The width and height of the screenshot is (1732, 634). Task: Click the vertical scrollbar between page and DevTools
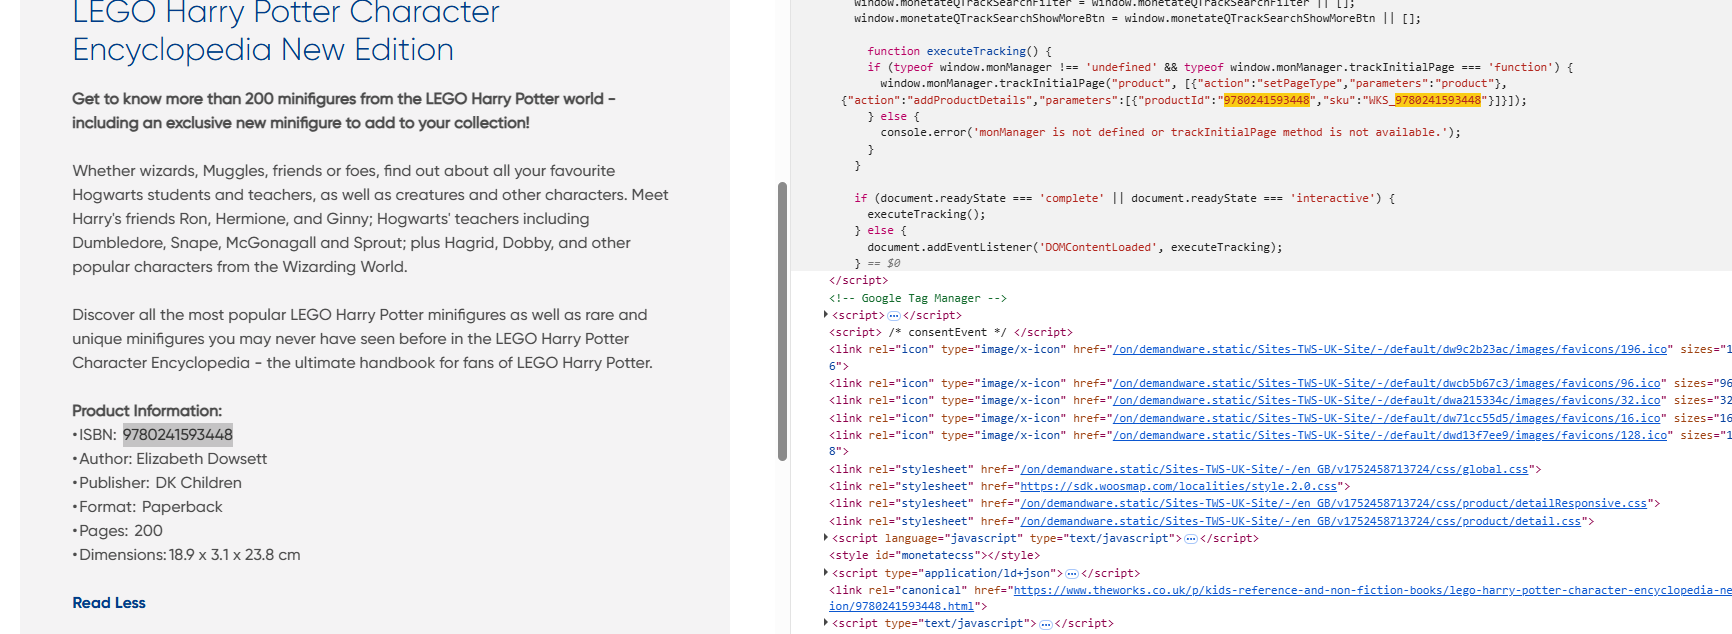782,320
